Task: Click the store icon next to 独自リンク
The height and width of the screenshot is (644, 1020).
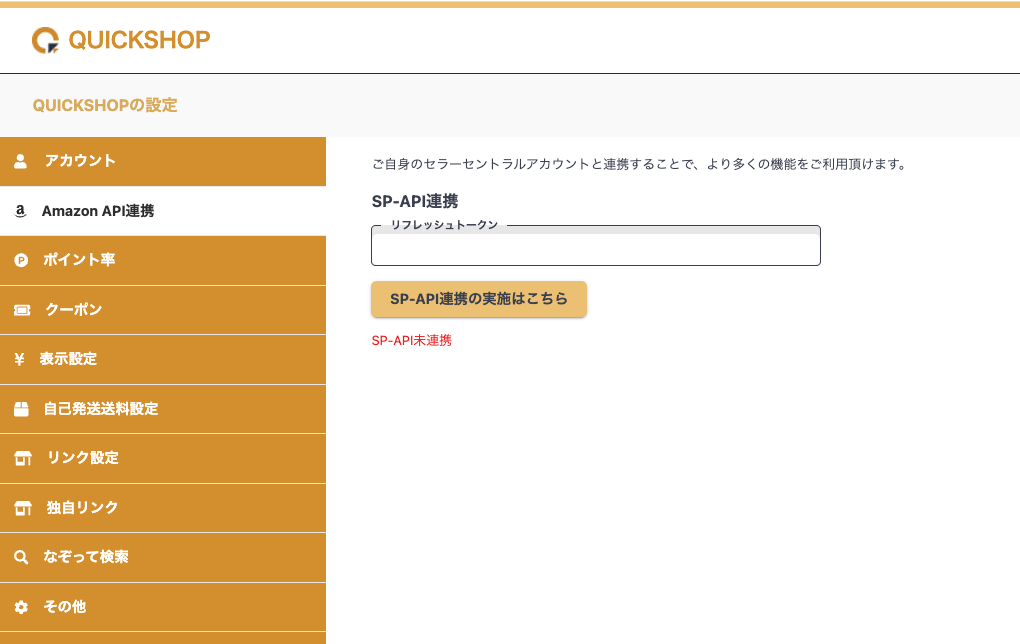Action: click(22, 508)
